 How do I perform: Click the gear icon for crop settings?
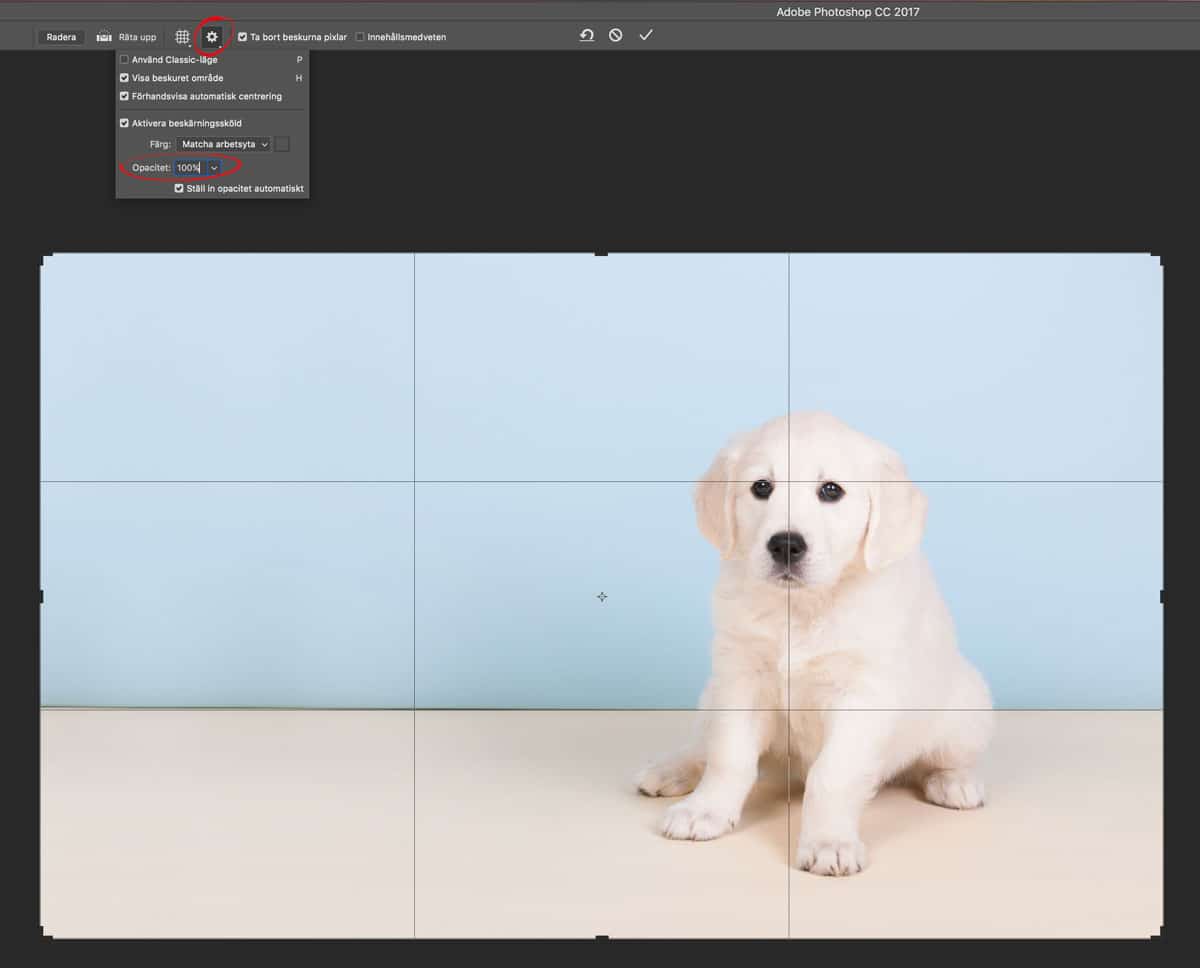coord(212,37)
